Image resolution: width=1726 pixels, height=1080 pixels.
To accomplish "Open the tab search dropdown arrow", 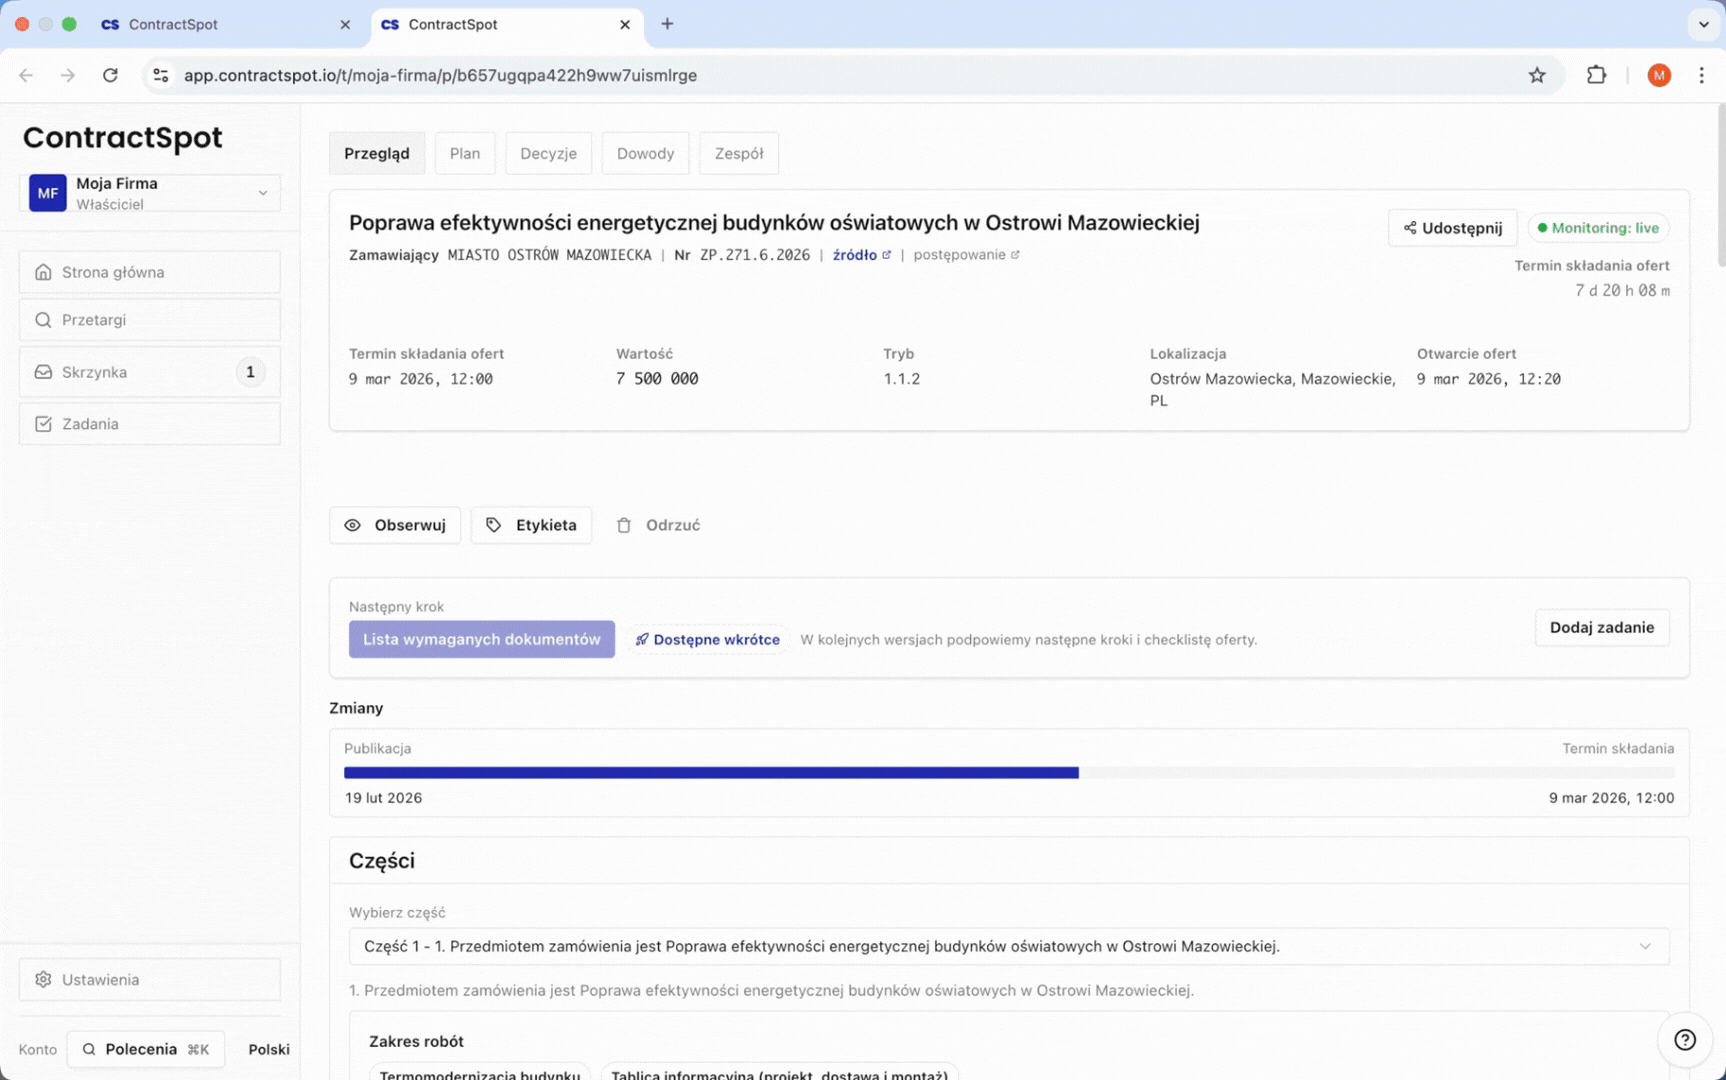I will pyautogui.click(x=1704, y=24).
